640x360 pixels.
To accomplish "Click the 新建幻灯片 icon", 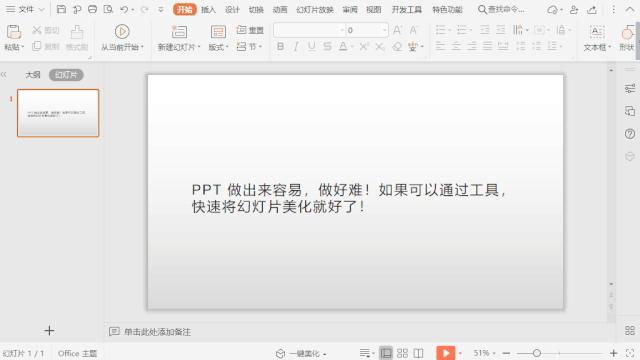I will tap(179, 31).
